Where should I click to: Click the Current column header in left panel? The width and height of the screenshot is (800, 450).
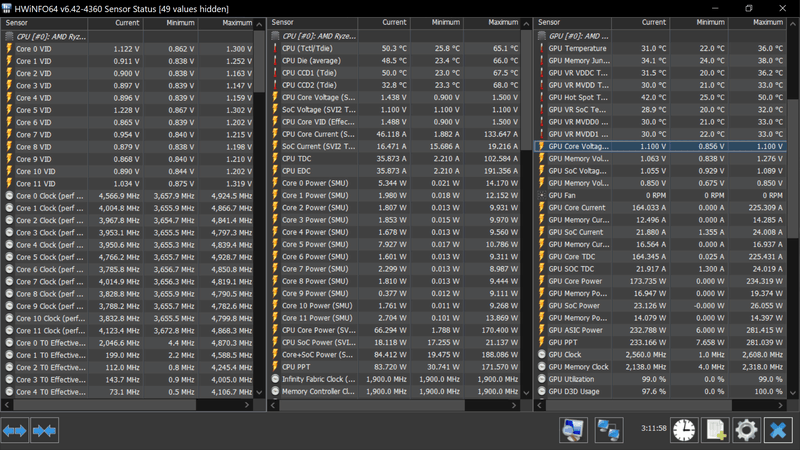[x=116, y=23]
